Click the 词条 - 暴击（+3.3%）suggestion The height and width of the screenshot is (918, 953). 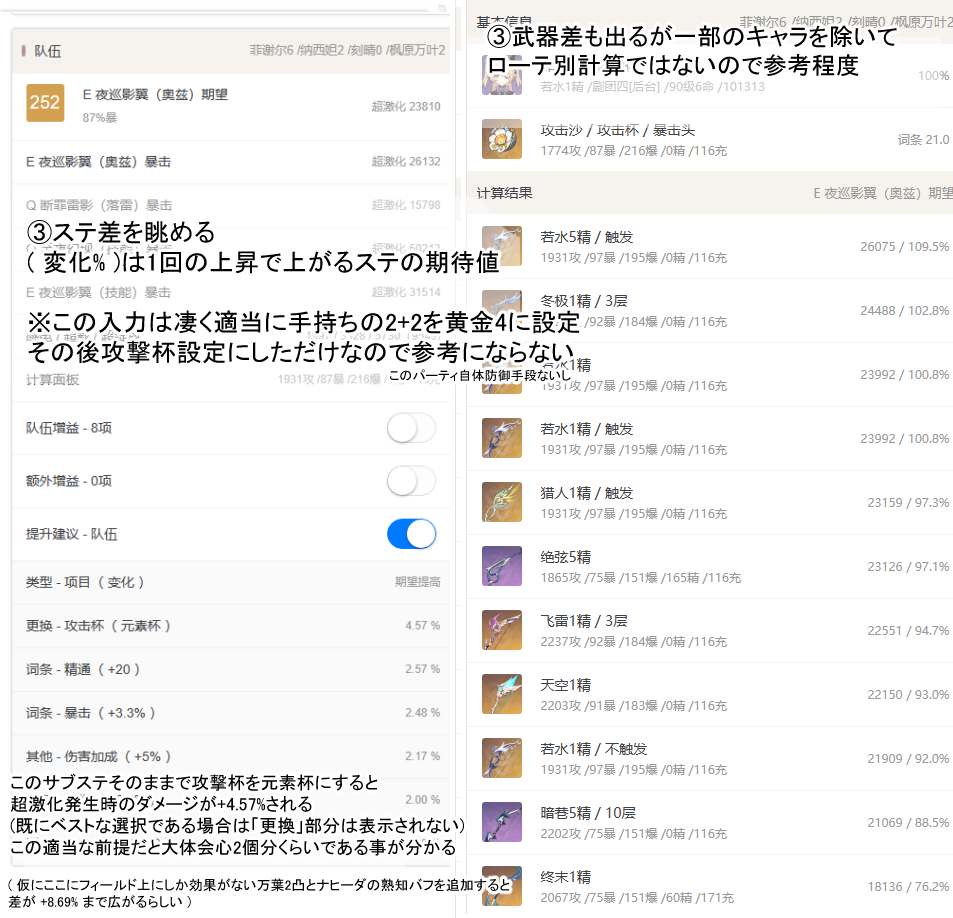point(231,713)
